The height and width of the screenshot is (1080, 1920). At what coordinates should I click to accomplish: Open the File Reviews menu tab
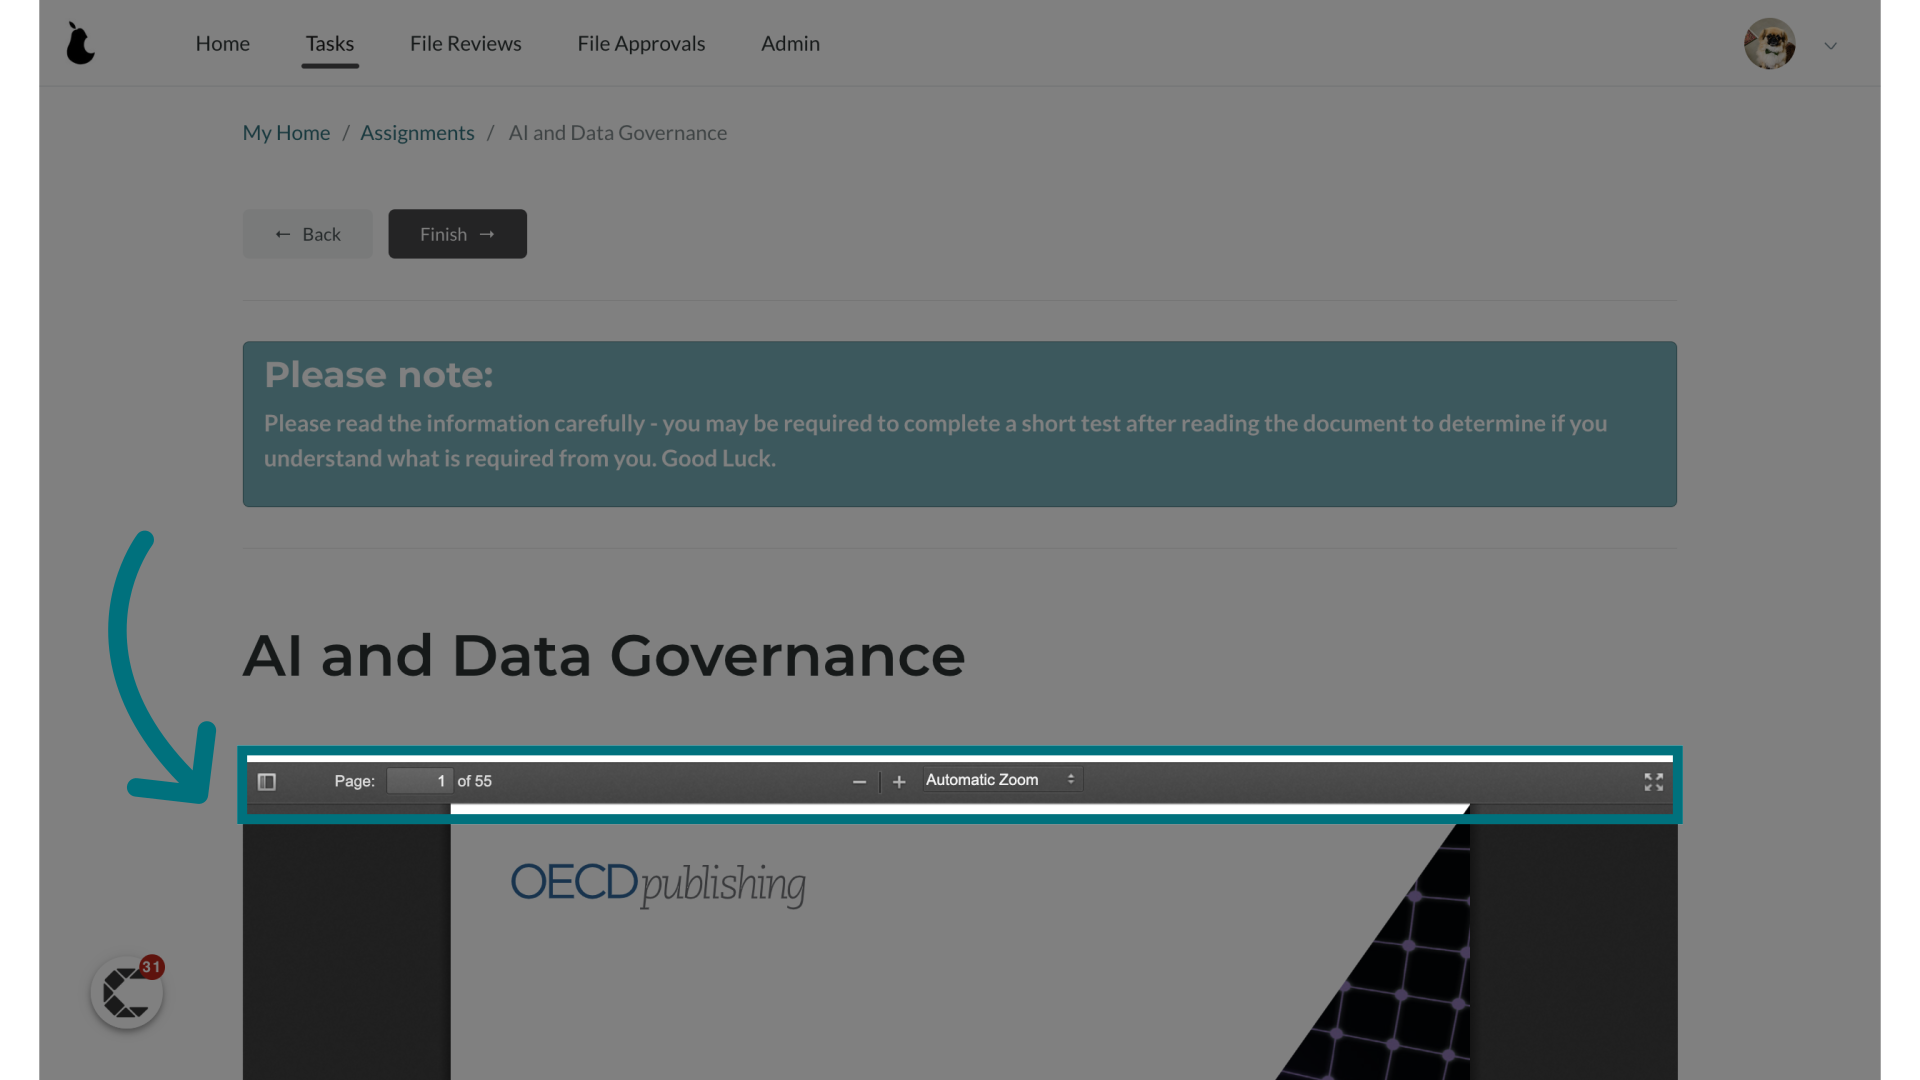[x=465, y=42]
